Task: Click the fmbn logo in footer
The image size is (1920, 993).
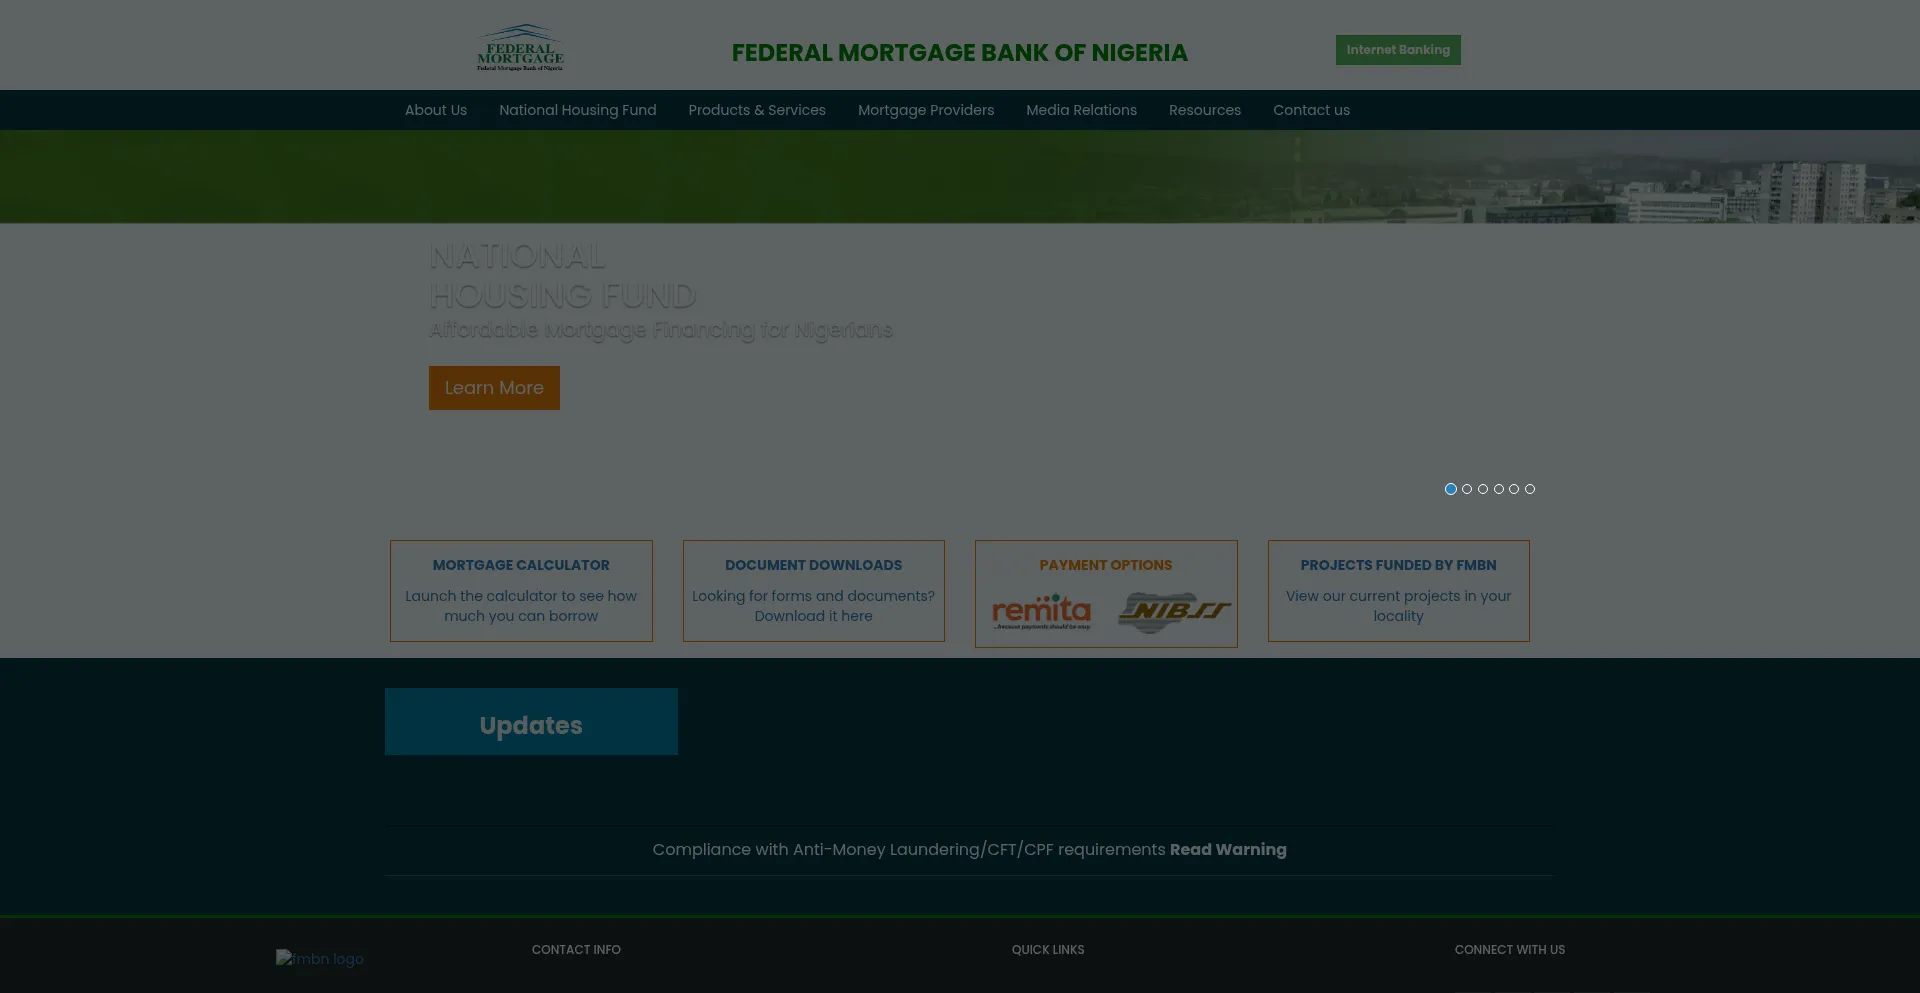Action: (x=319, y=958)
